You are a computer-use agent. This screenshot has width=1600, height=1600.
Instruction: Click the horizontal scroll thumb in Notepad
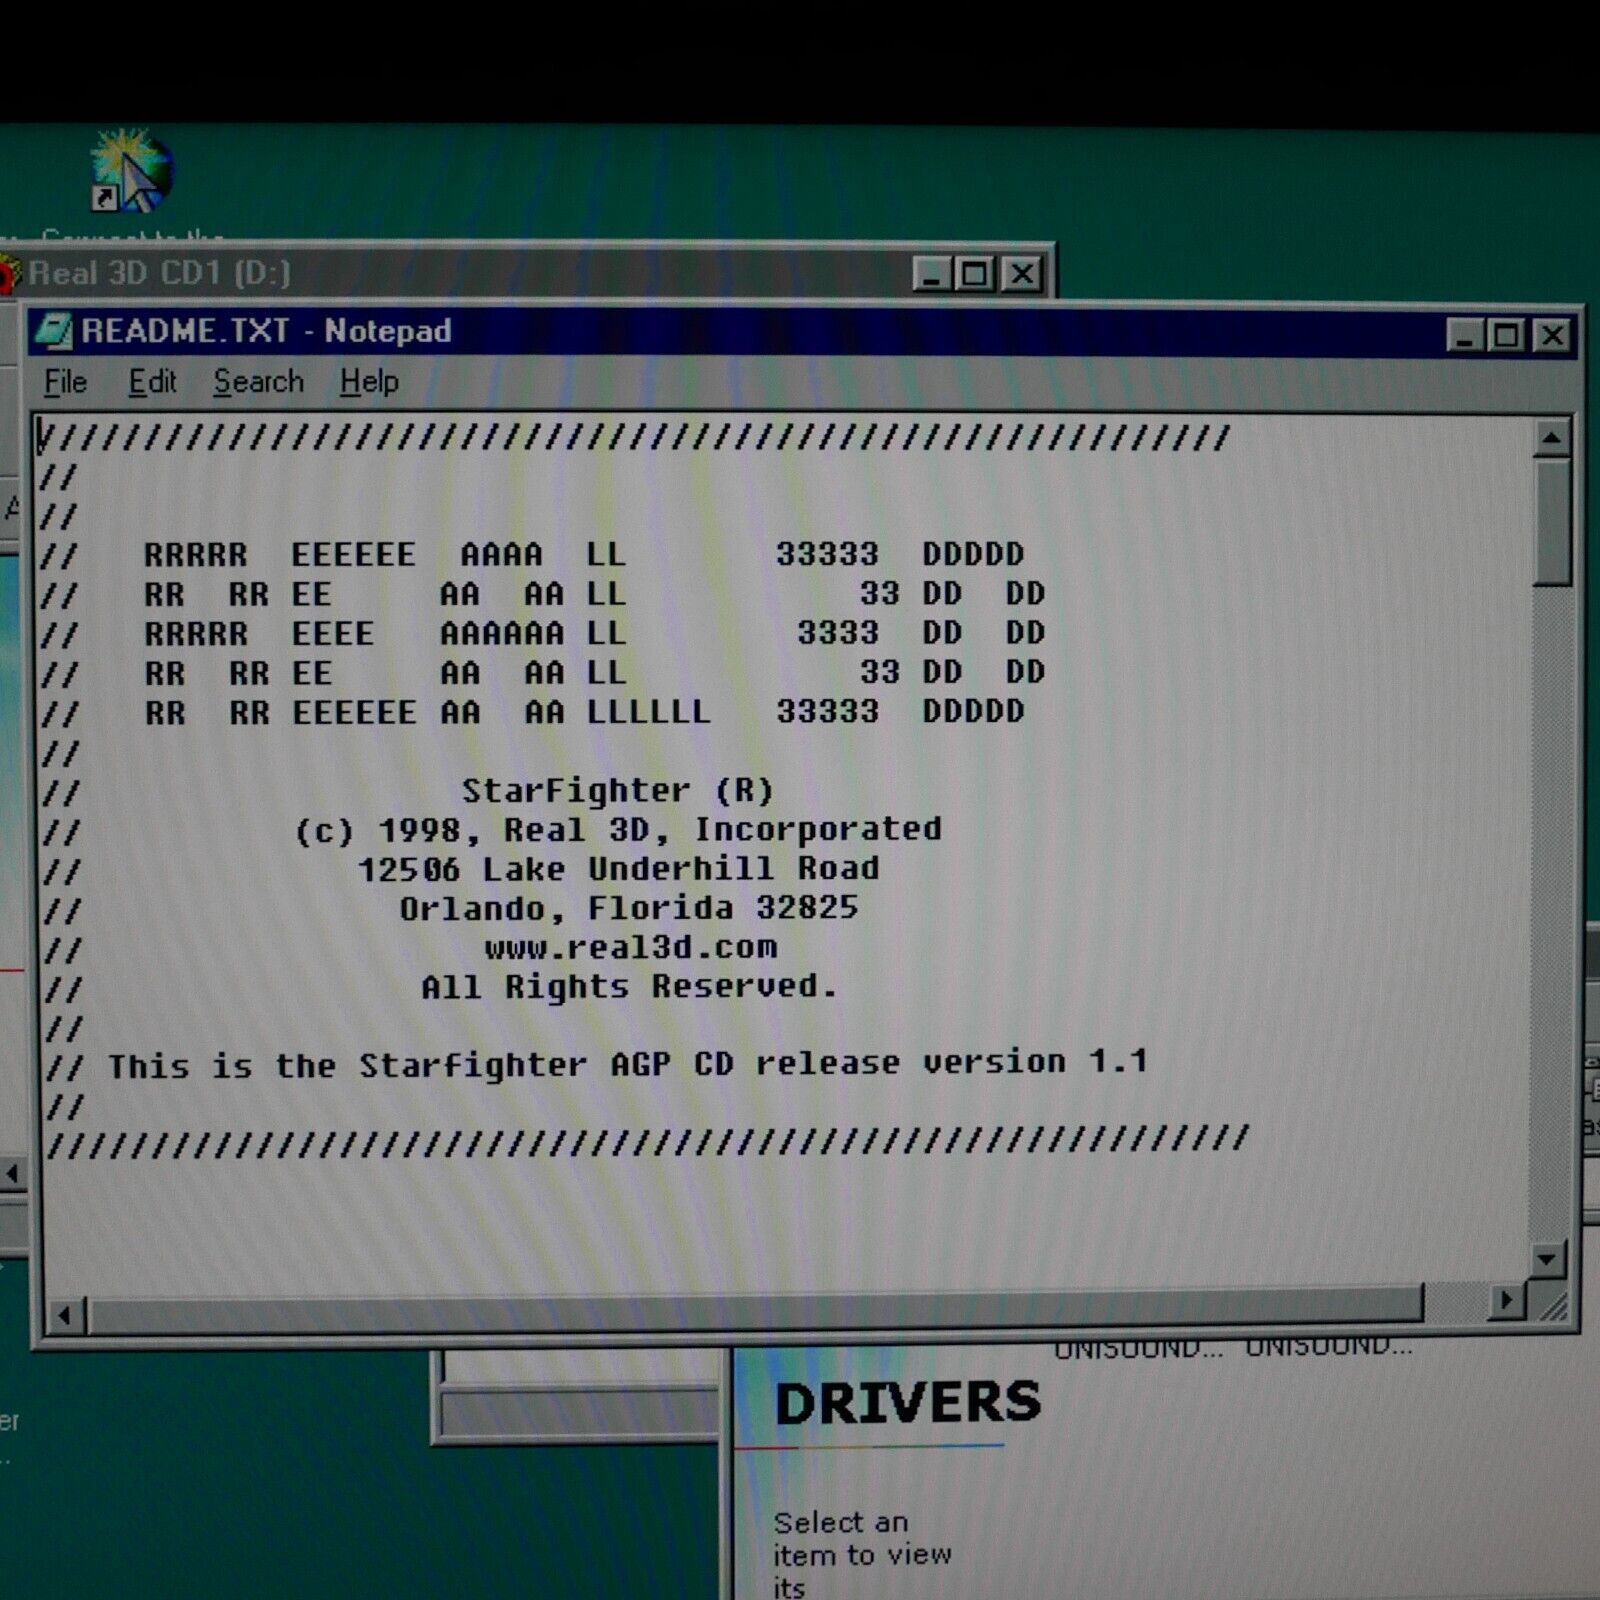[754, 1309]
